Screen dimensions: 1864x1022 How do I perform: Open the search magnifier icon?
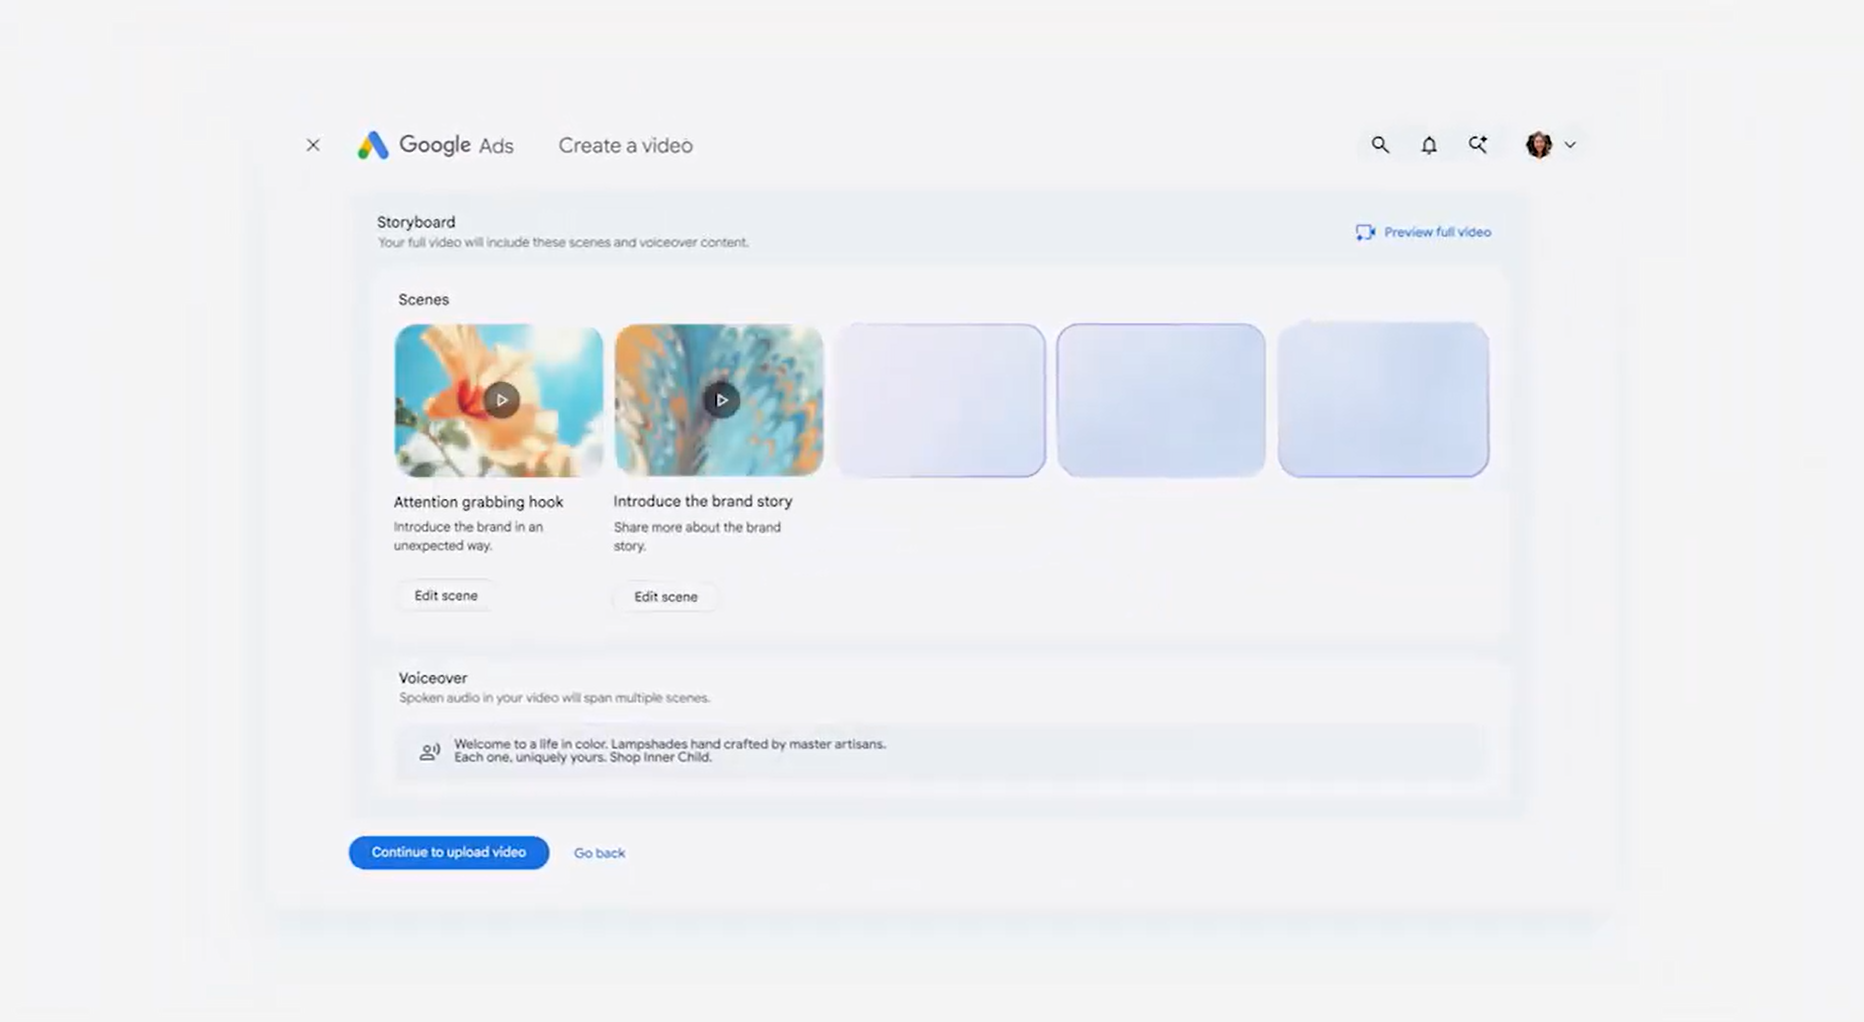tap(1380, 145)
